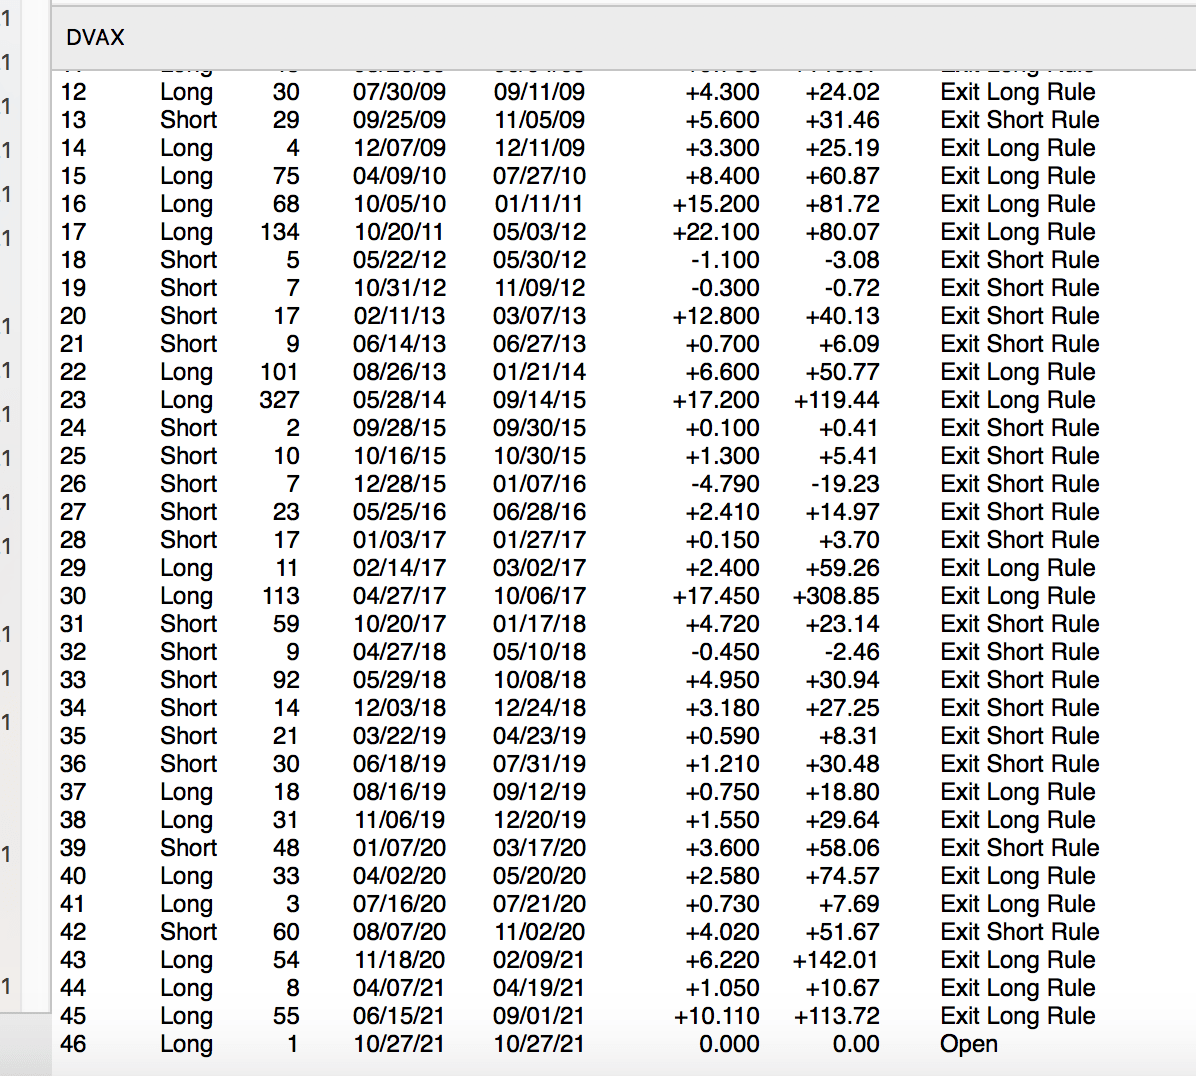
Task: Click the Long label in trade 40
Action: [186, 877]
